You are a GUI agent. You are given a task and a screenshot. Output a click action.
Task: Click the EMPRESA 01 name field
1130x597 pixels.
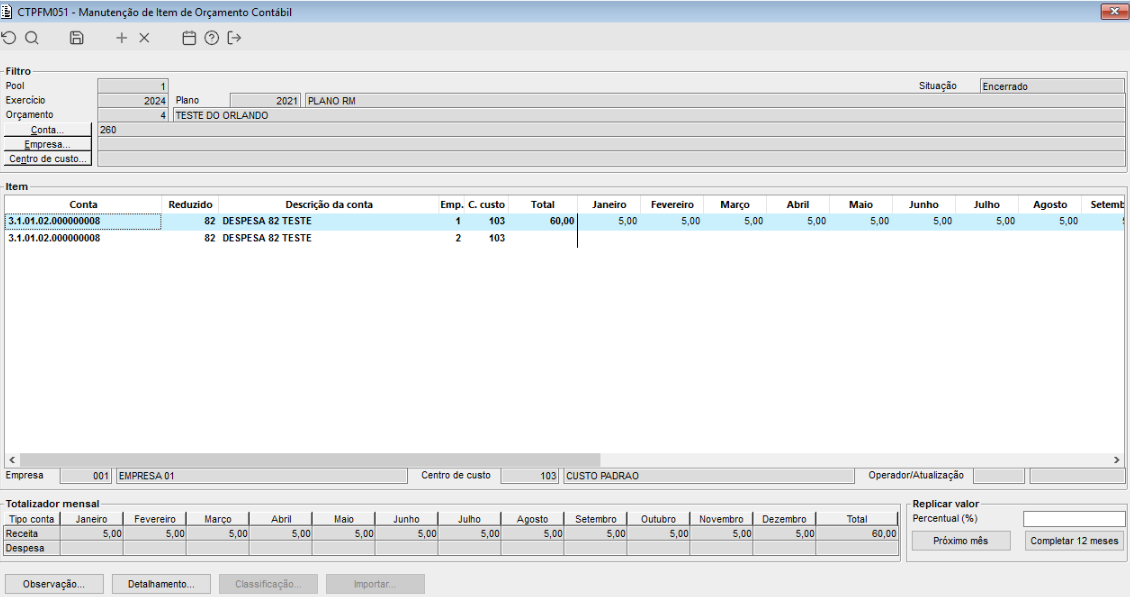(x=262, y=476)
